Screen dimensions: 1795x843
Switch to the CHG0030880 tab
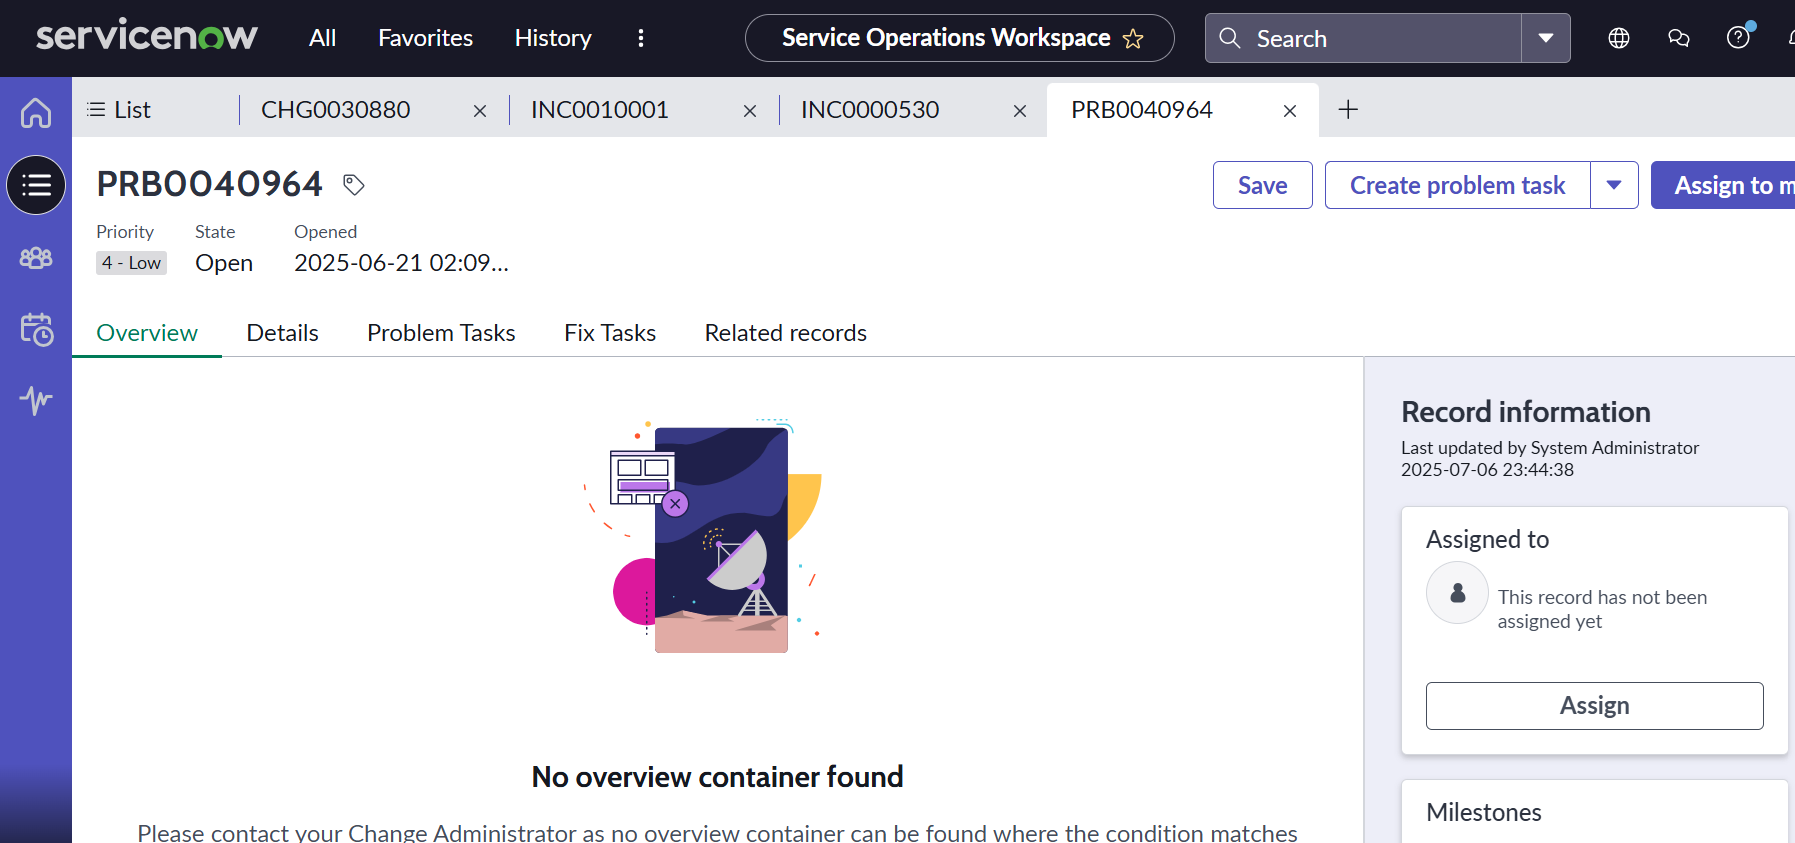(336, 110)
